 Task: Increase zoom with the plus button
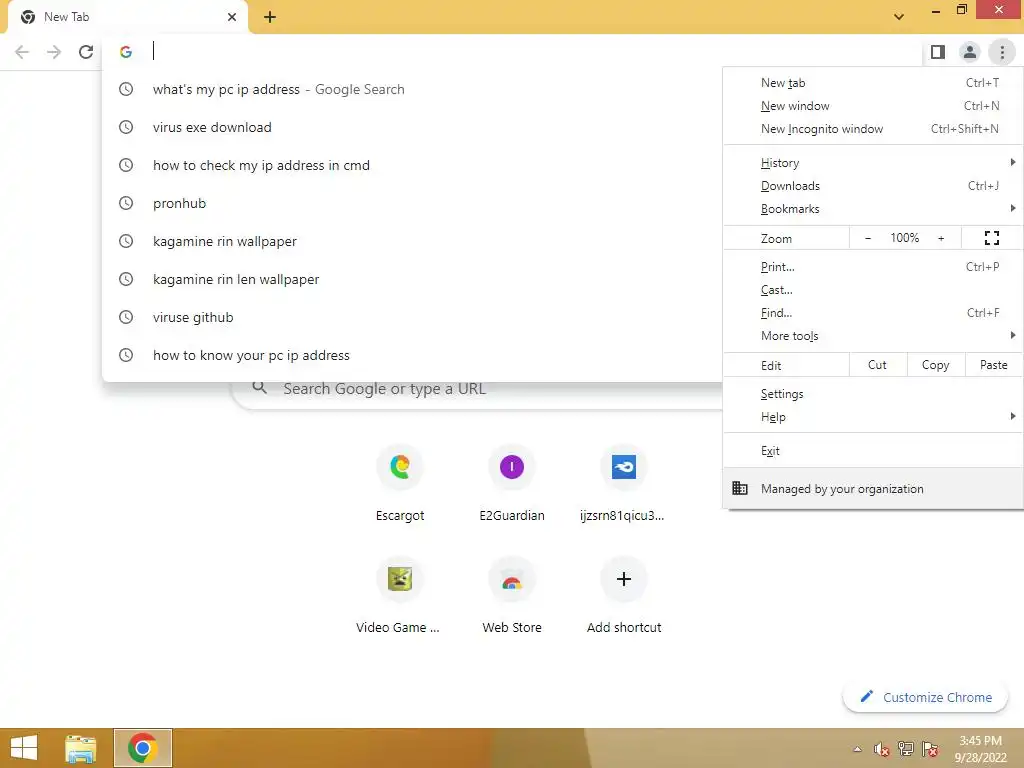tap(941, 238)
